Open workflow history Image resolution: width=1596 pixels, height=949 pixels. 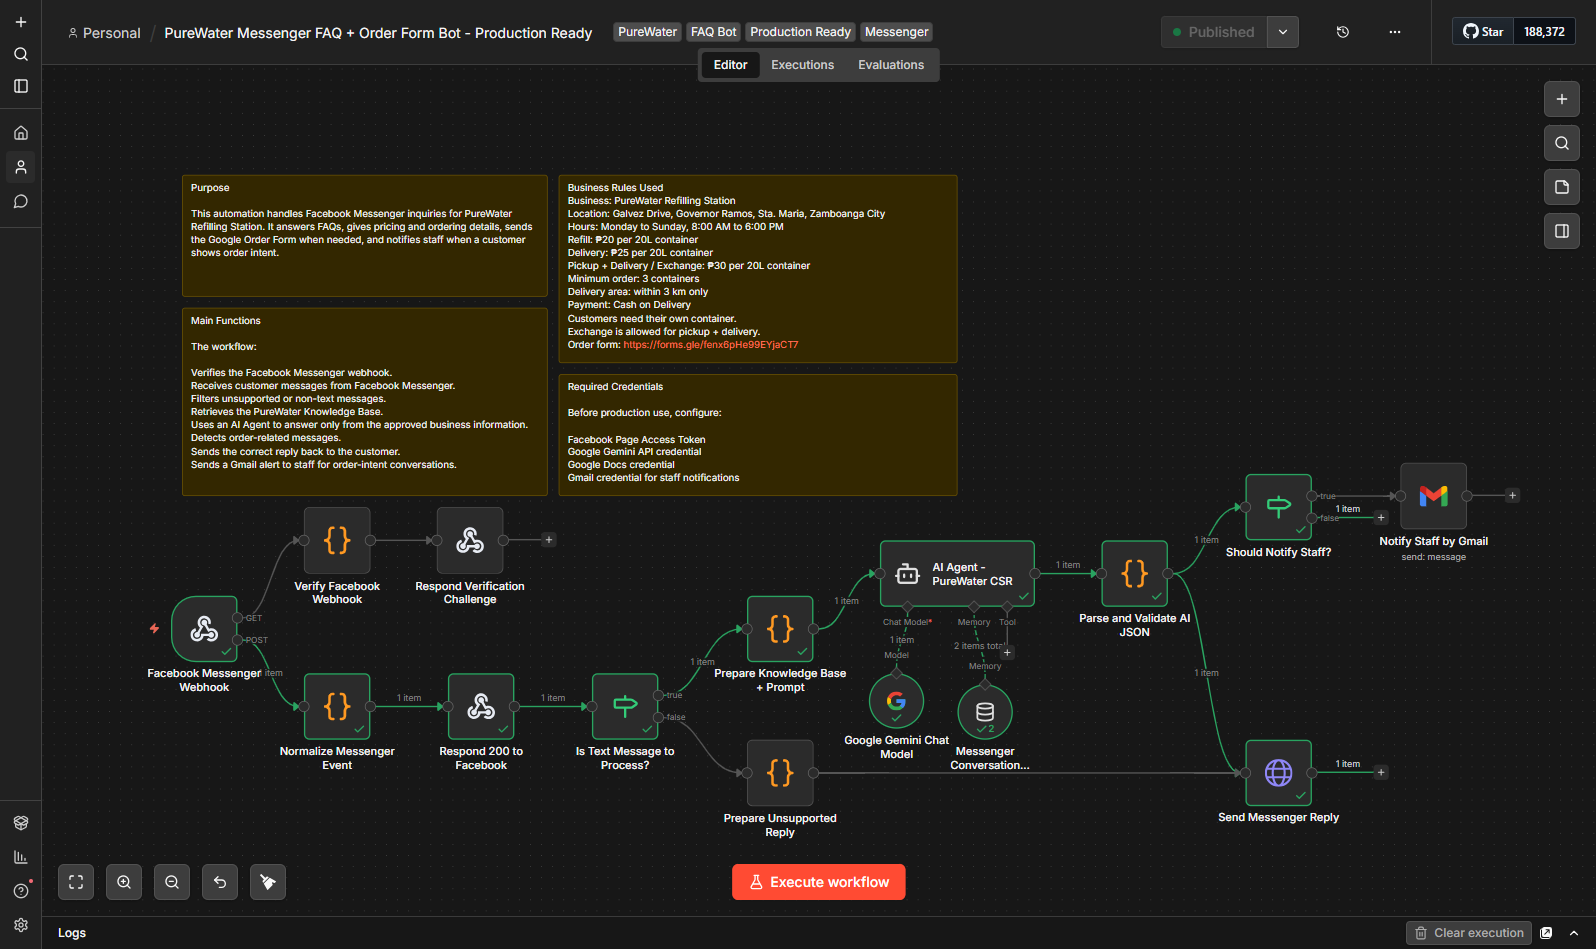point(1343,32)
